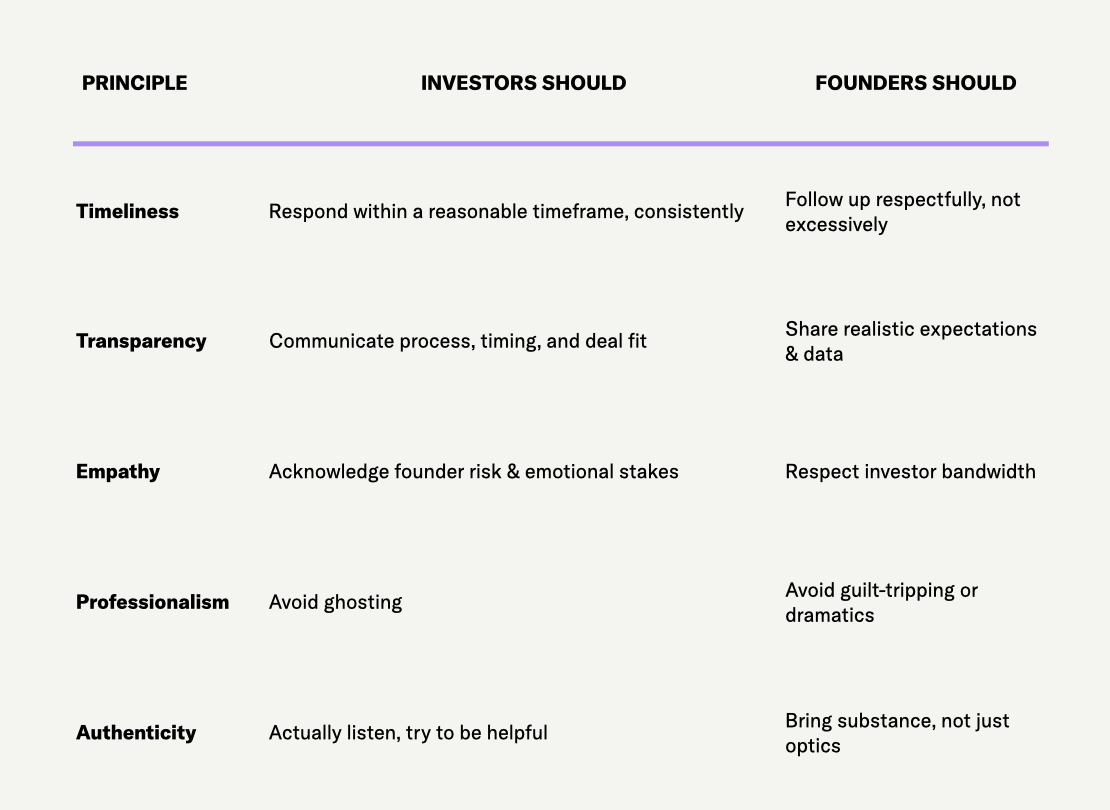Click the word 'dramatics'
The image size is (1110, 810).
[x=829, y=615]
